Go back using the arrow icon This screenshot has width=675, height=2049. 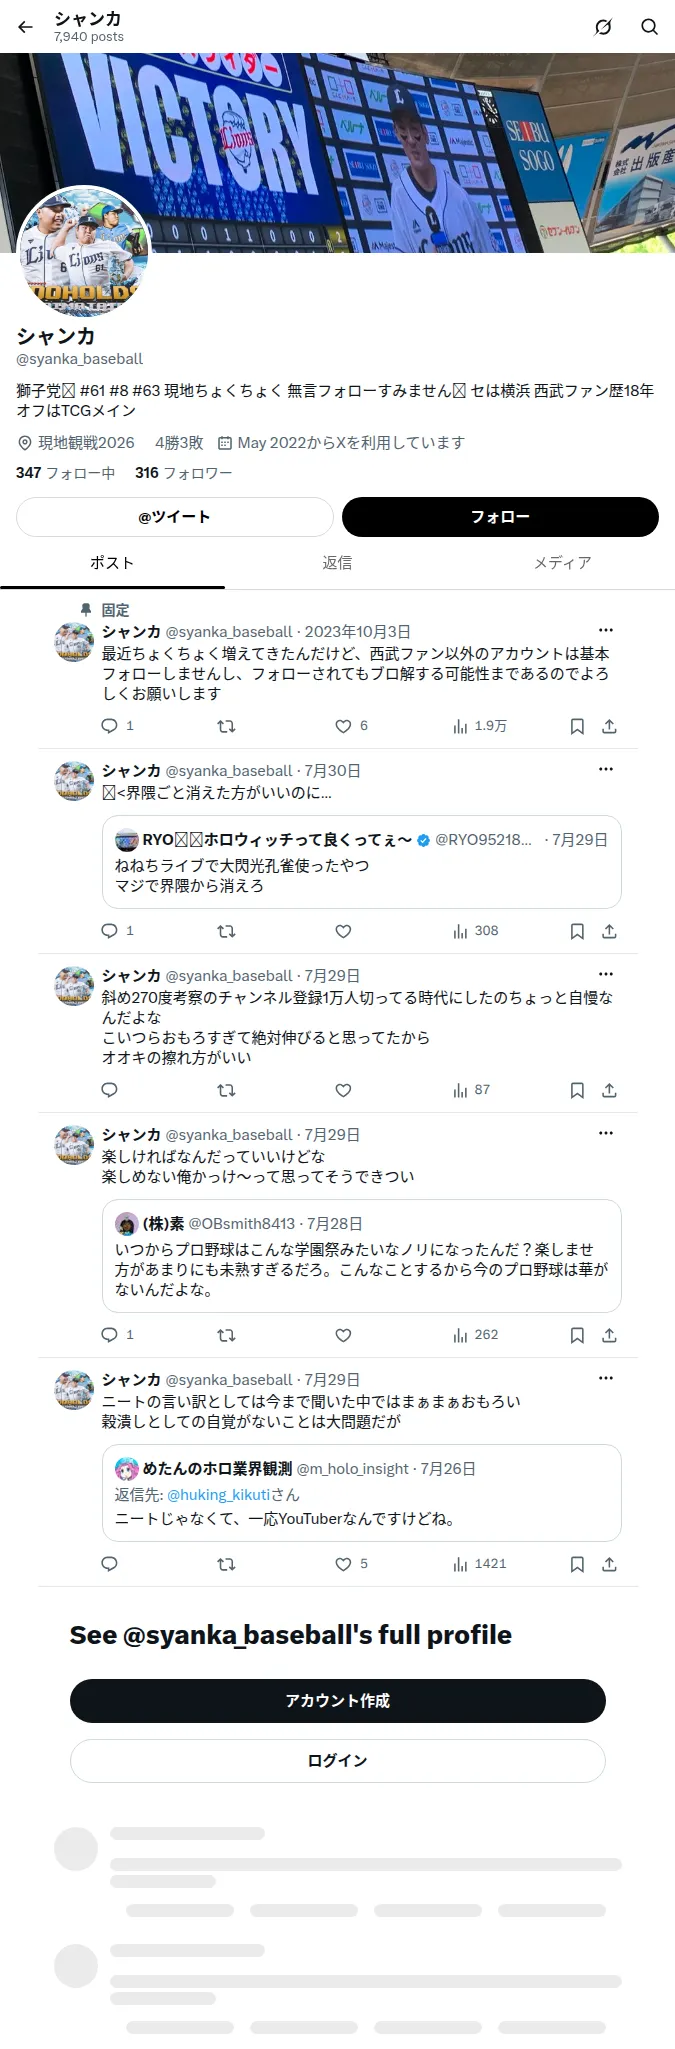[26, 27]
